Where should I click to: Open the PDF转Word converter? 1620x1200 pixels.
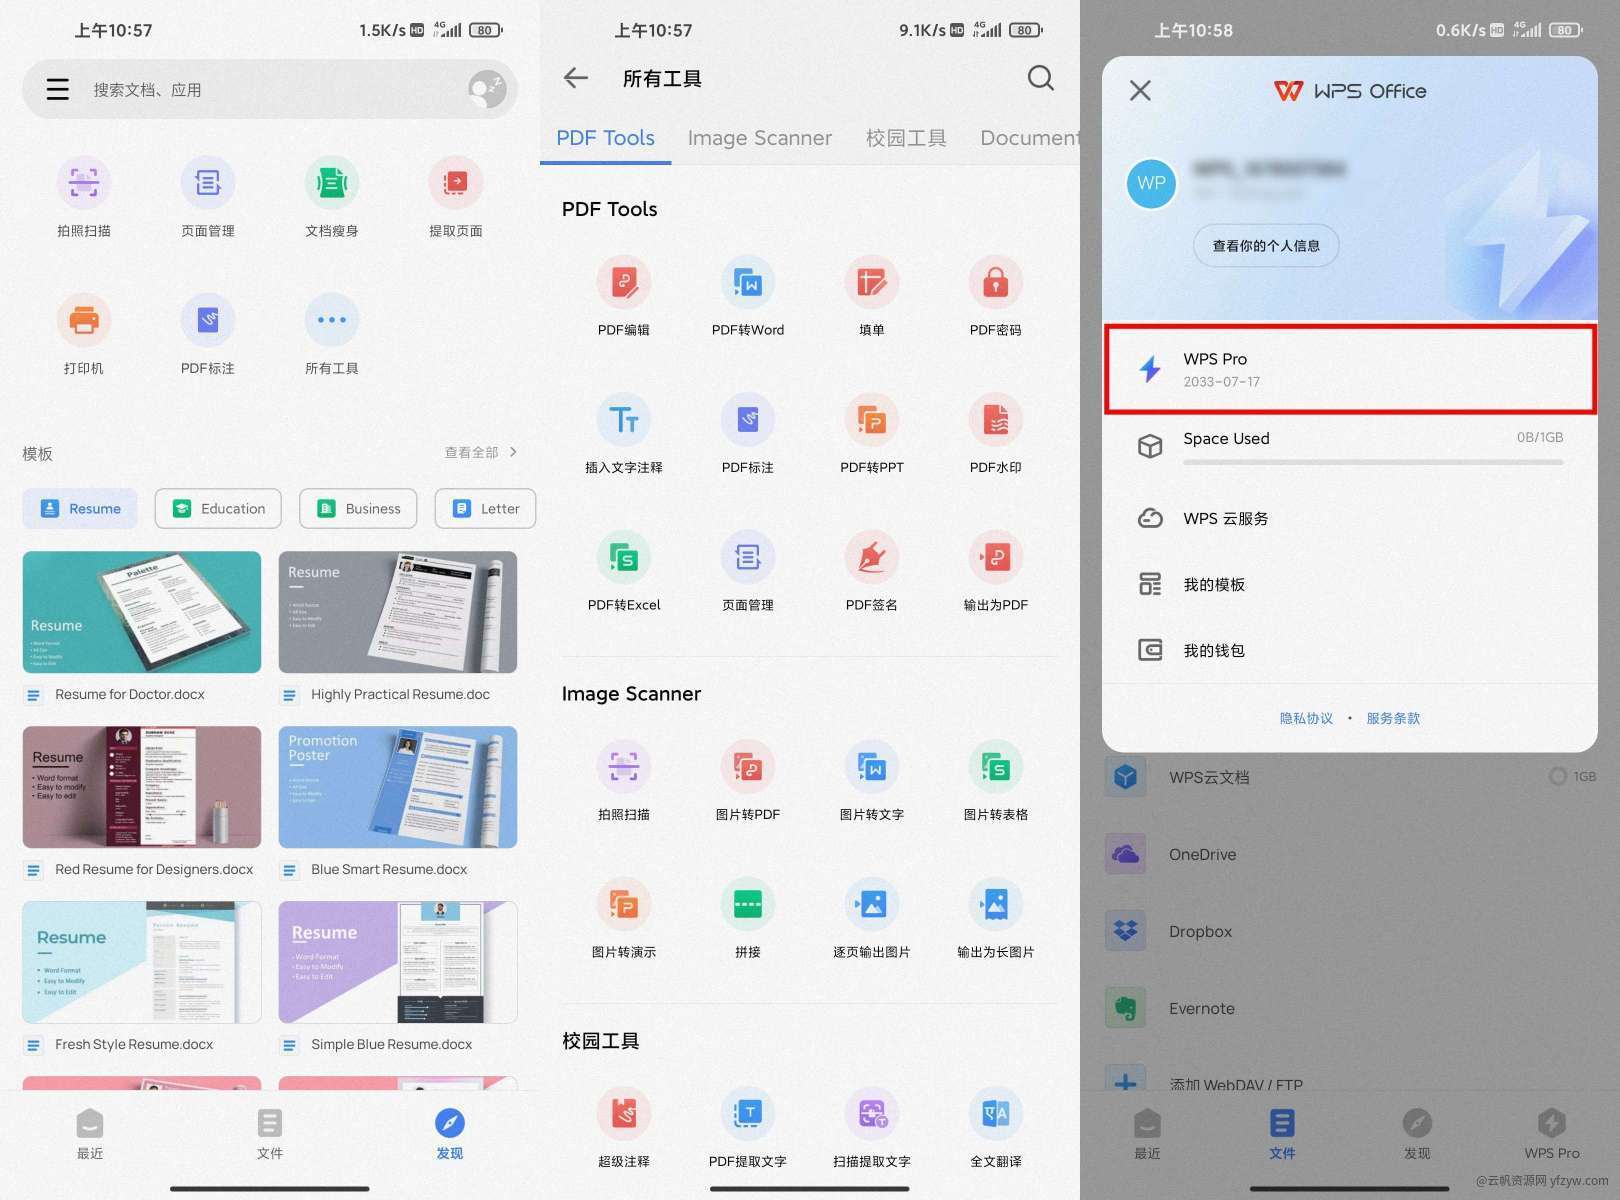point(748,296)
